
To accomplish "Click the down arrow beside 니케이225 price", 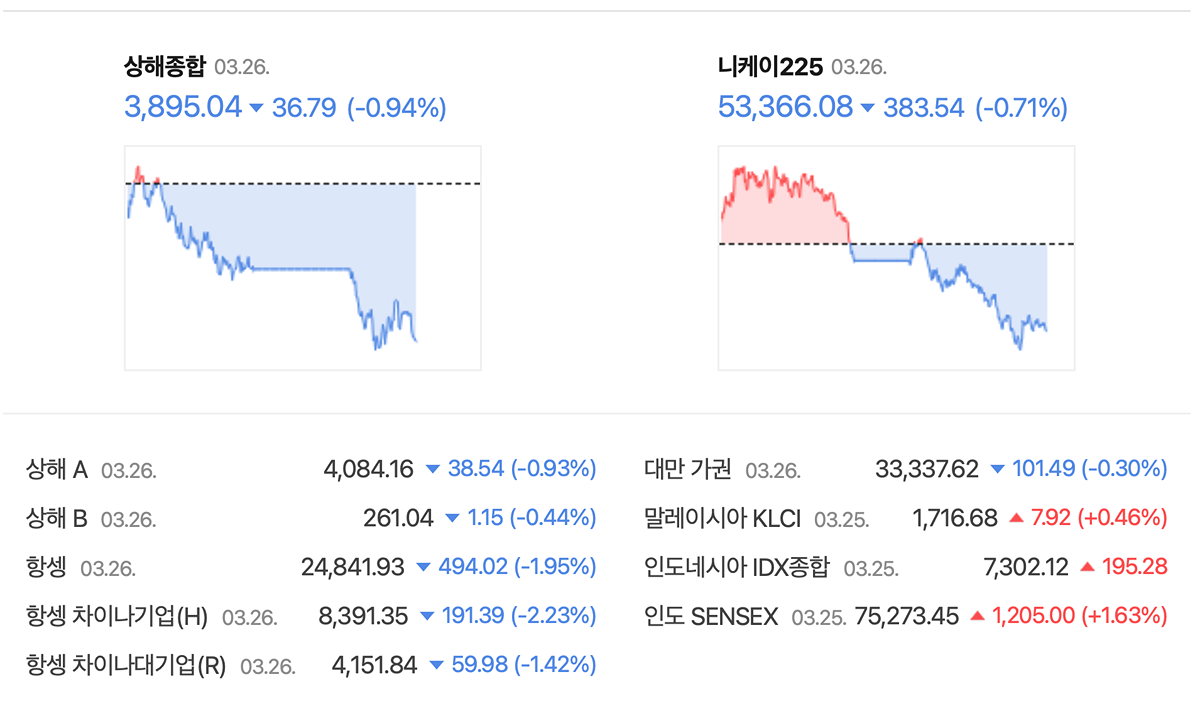I will pos(867,108).
